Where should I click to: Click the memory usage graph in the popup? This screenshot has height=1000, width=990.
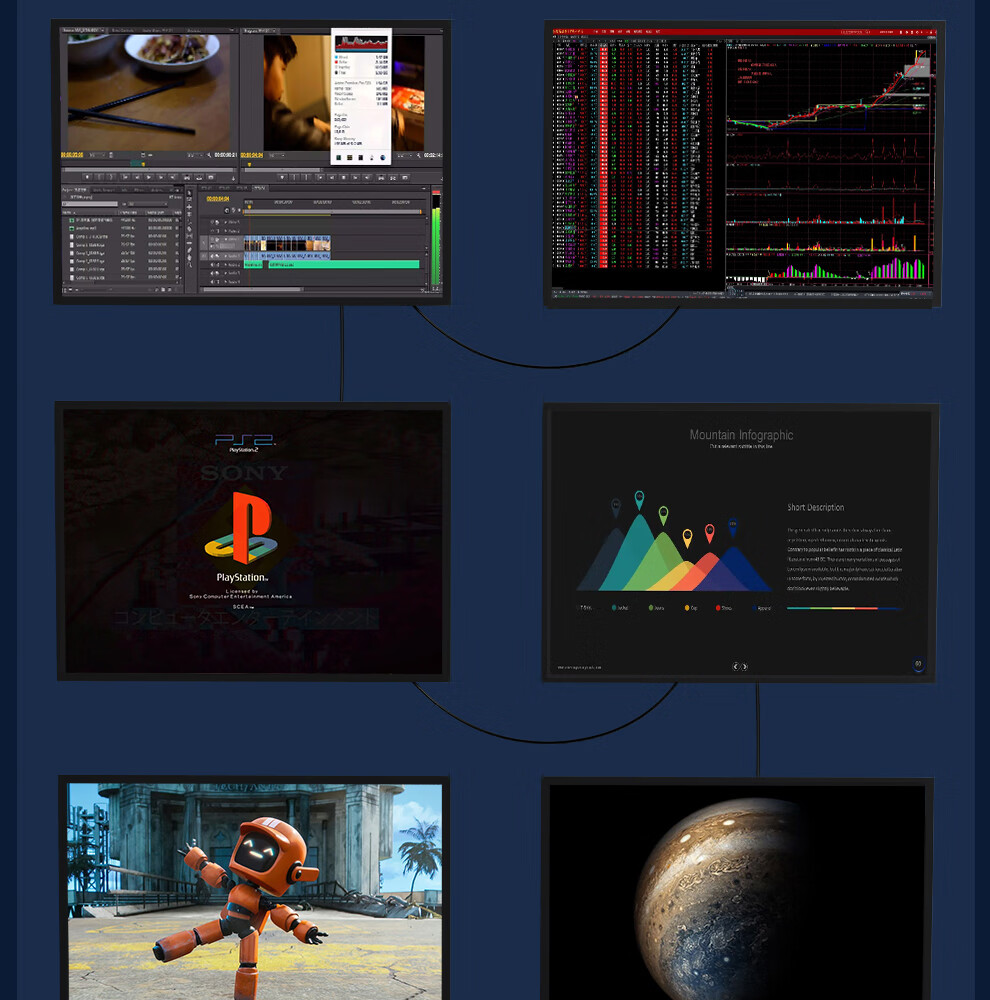tap(361, 43)
